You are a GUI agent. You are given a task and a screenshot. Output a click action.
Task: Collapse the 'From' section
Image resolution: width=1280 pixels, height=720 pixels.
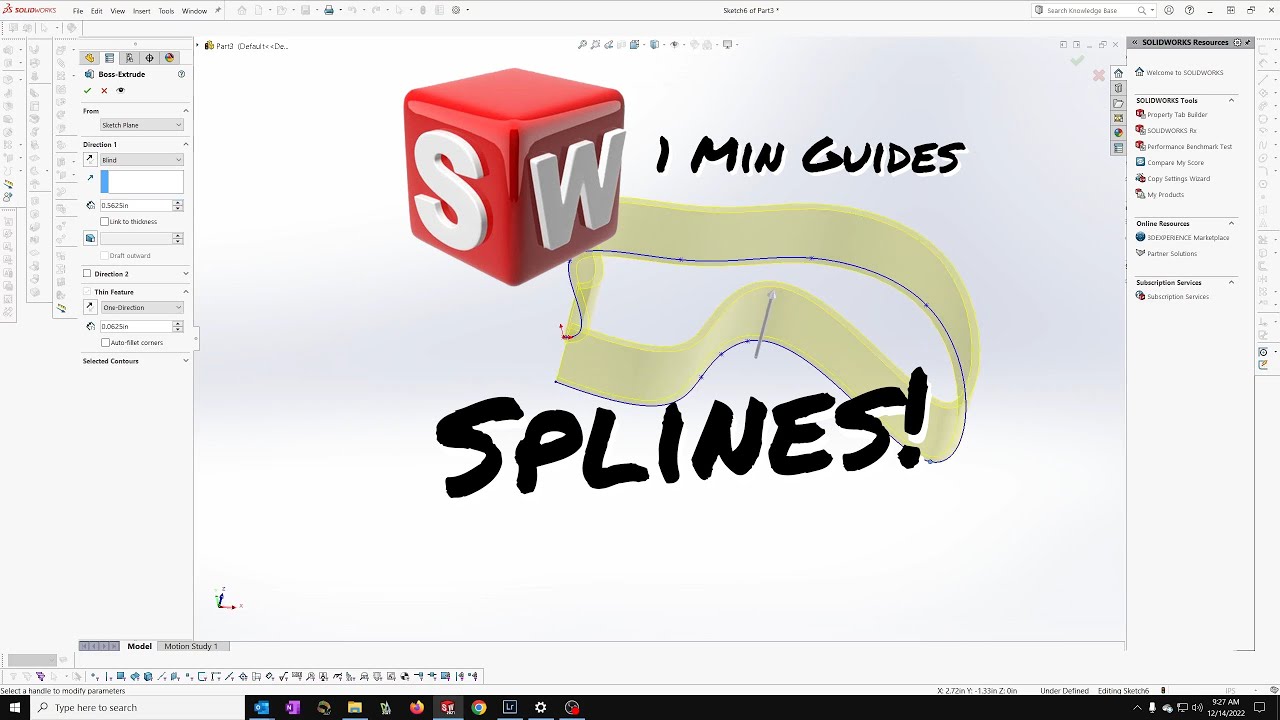[x=185, y=111]
